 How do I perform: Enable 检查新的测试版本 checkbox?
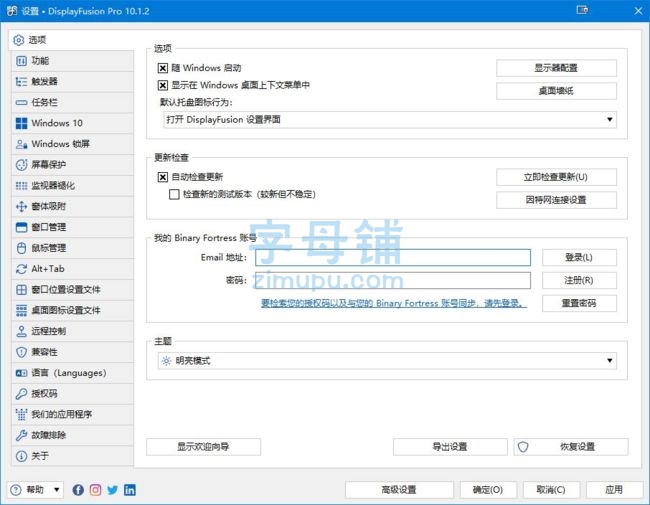coord(174,194)
